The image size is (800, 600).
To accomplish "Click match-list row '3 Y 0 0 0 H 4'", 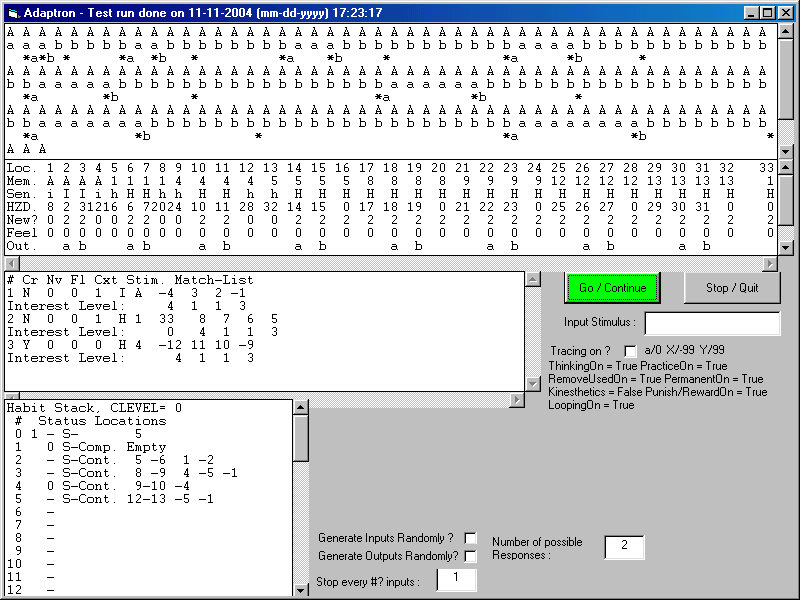I will coord(130,345).
